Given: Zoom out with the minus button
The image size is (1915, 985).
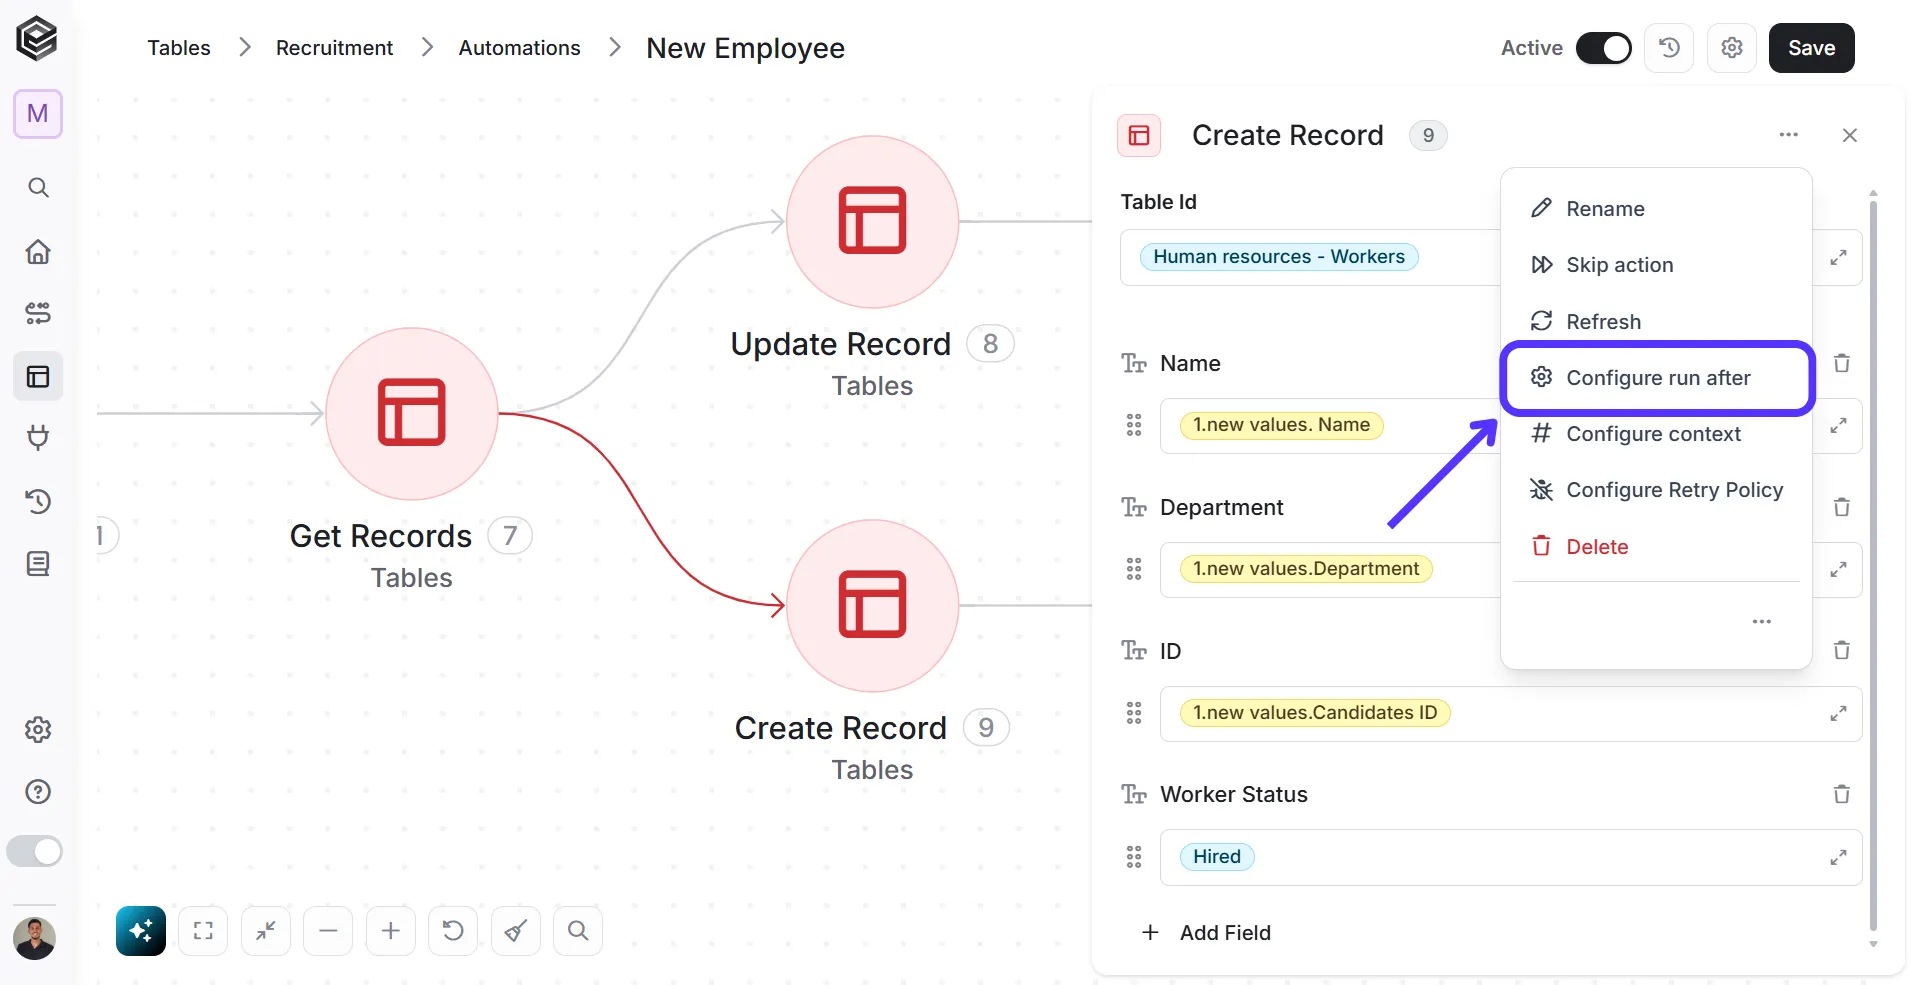Looking at the screenshot, I should pyautogui.click(x=328, y=931).
